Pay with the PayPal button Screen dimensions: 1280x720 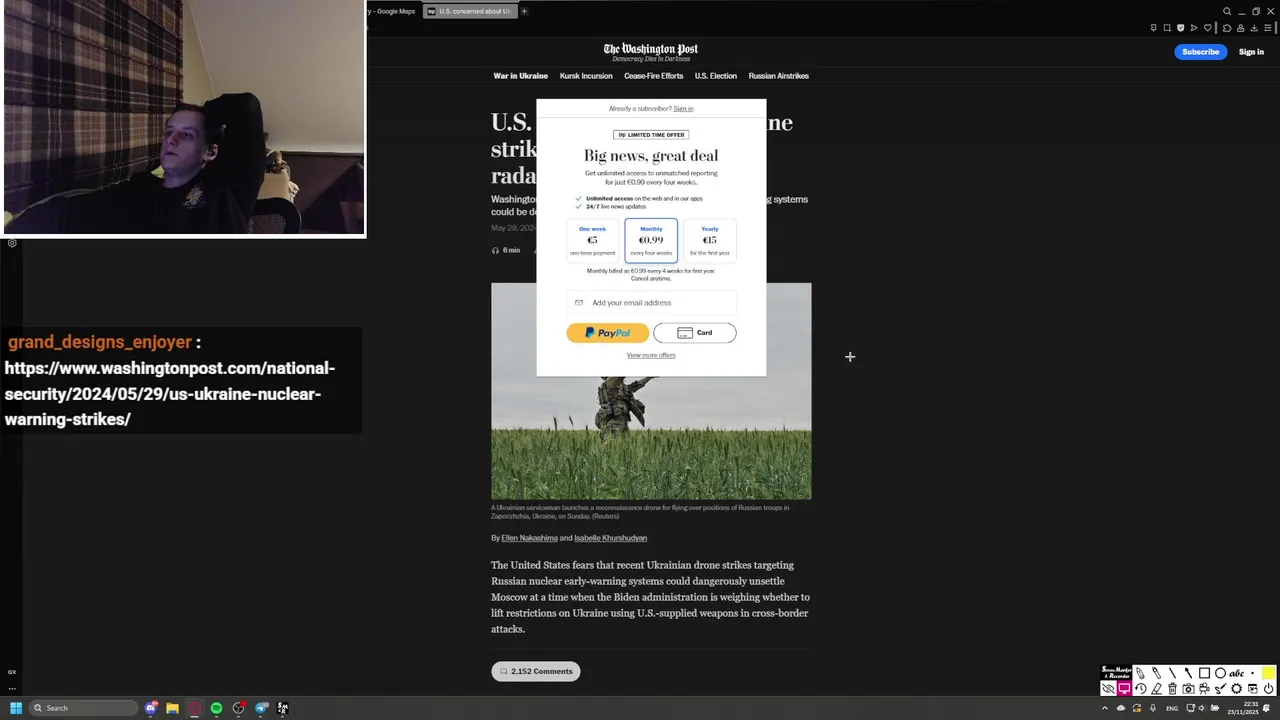(608, 333)
